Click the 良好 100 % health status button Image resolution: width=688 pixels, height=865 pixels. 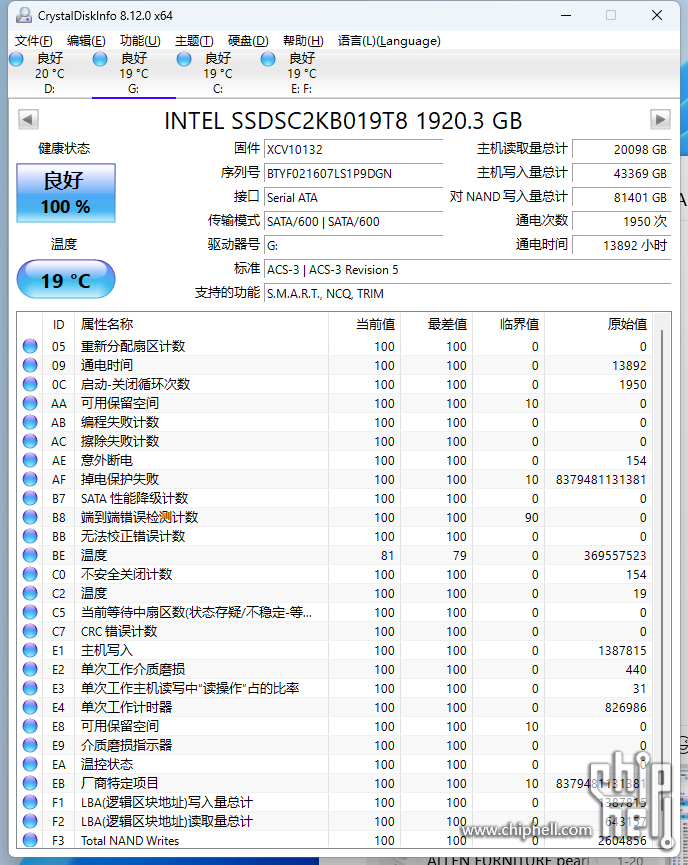tap(66, 193)
